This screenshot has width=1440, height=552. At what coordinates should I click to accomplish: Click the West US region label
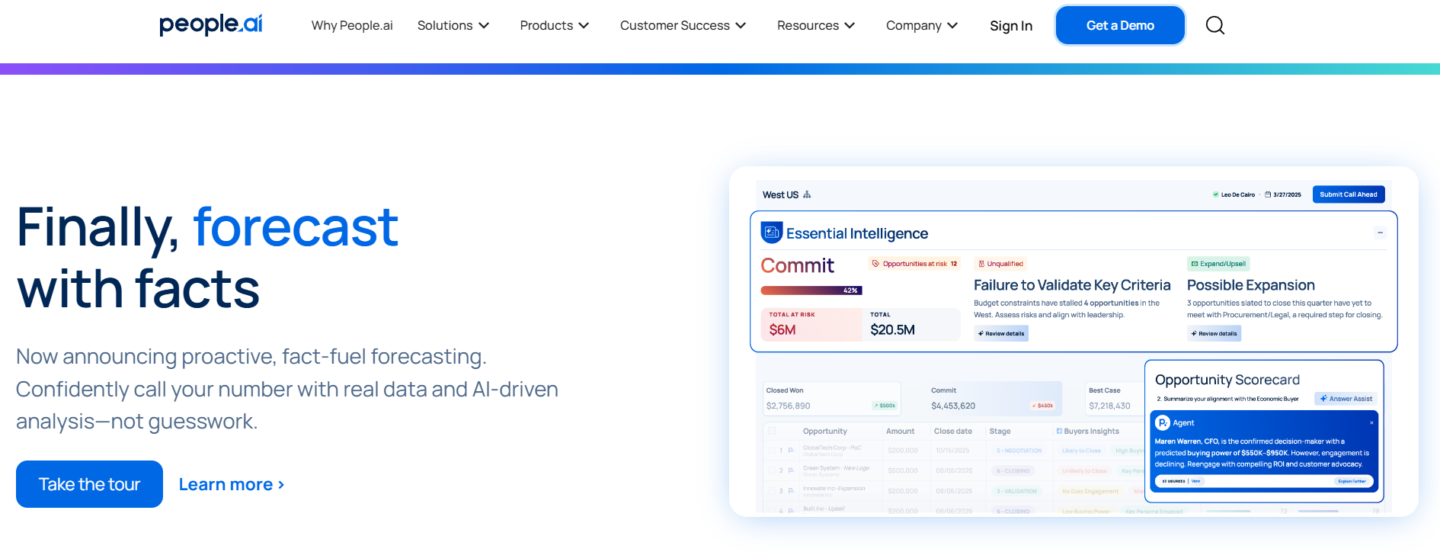pos(781,195)
